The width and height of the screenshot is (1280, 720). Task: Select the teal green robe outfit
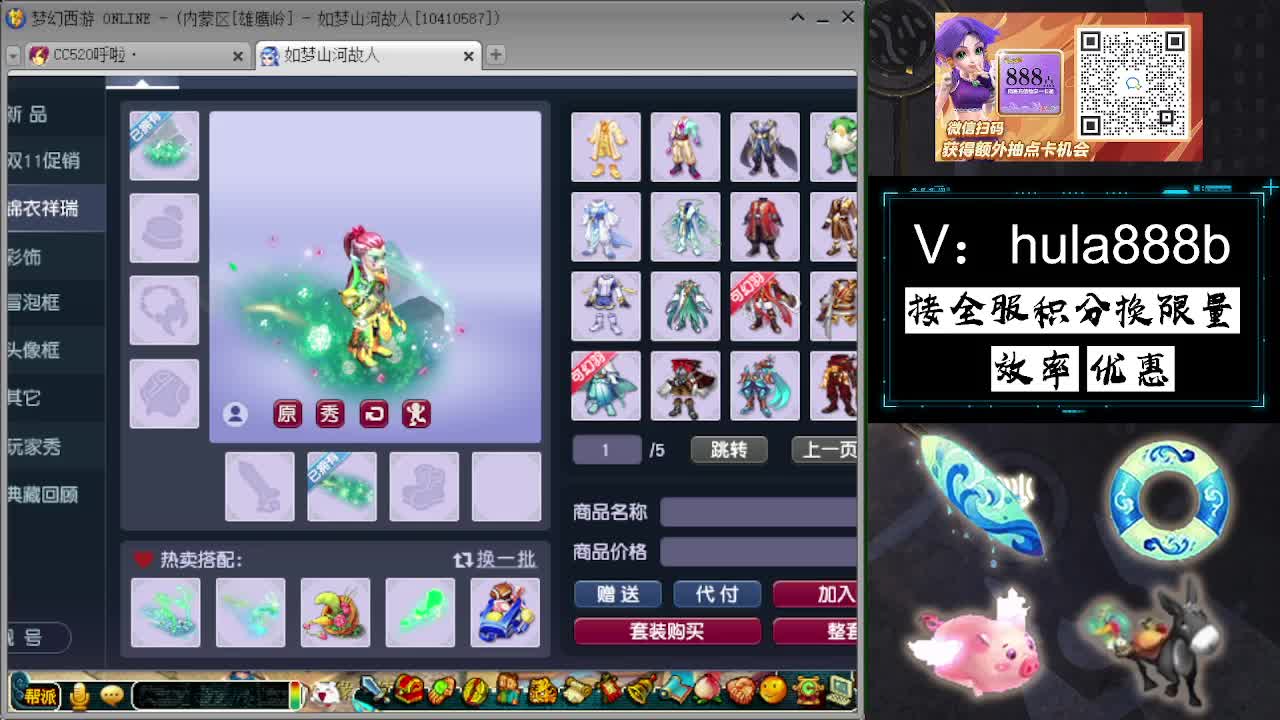point(685,306)
